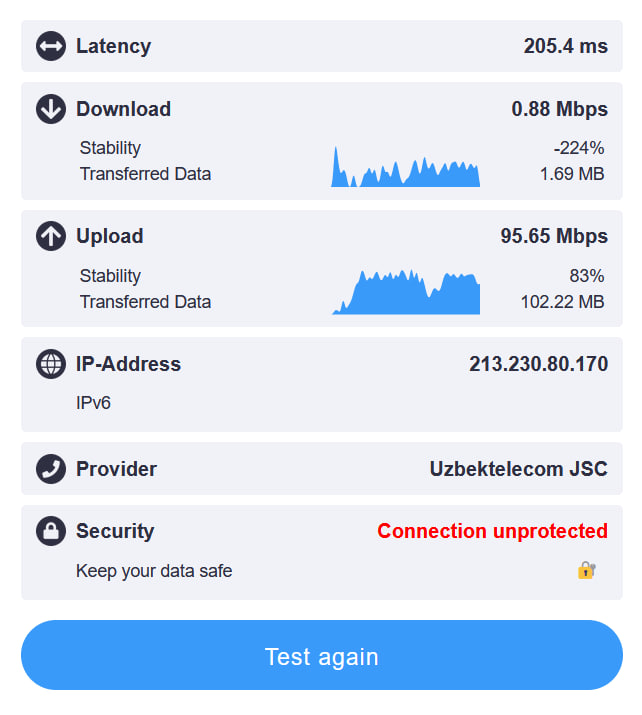
Task: Click the 95.65 Mbps upload value
Action: click(x=554, y=236)
